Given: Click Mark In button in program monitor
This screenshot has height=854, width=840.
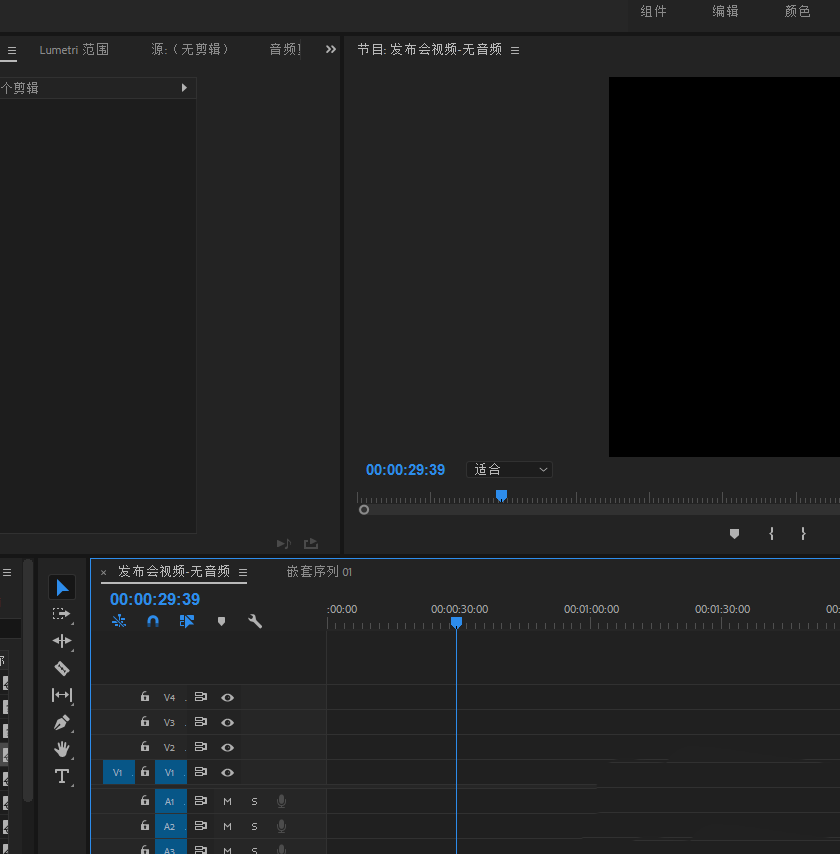Looking at the screenshot, I should click(x=771, y=534).
